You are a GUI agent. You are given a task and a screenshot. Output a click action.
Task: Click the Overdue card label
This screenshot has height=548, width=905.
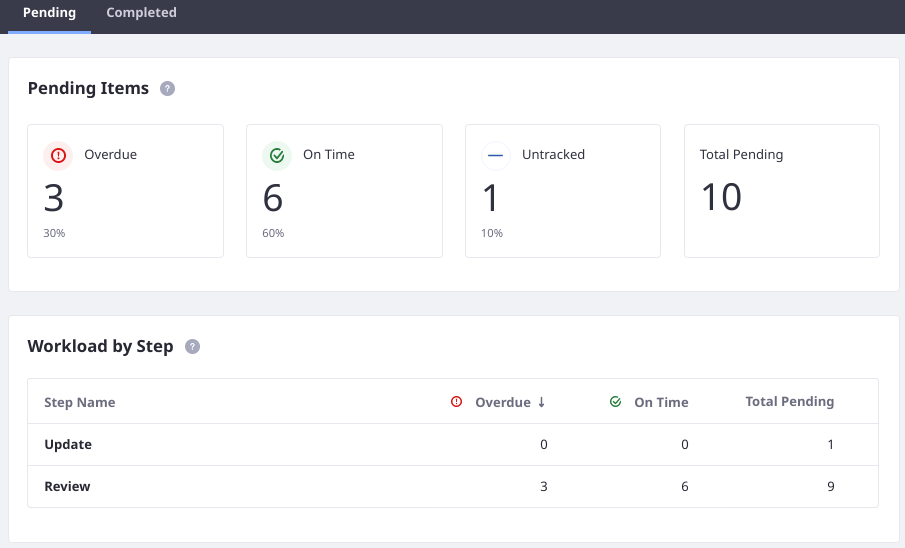(x=111, y=155)
